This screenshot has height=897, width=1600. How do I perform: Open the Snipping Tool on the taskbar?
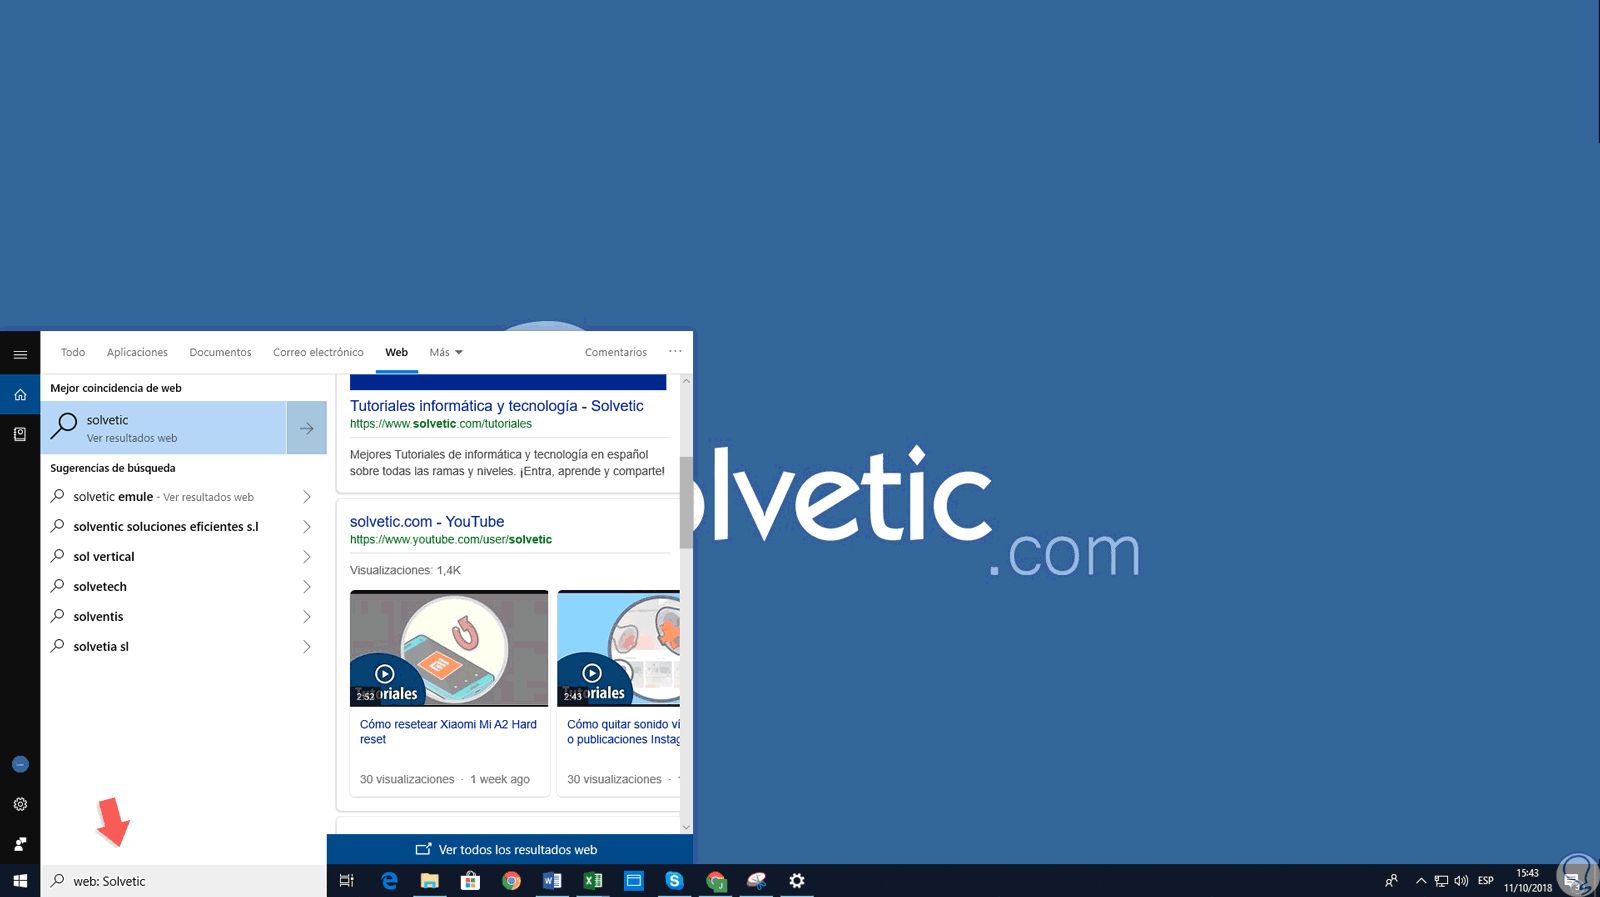pos(756,881)
